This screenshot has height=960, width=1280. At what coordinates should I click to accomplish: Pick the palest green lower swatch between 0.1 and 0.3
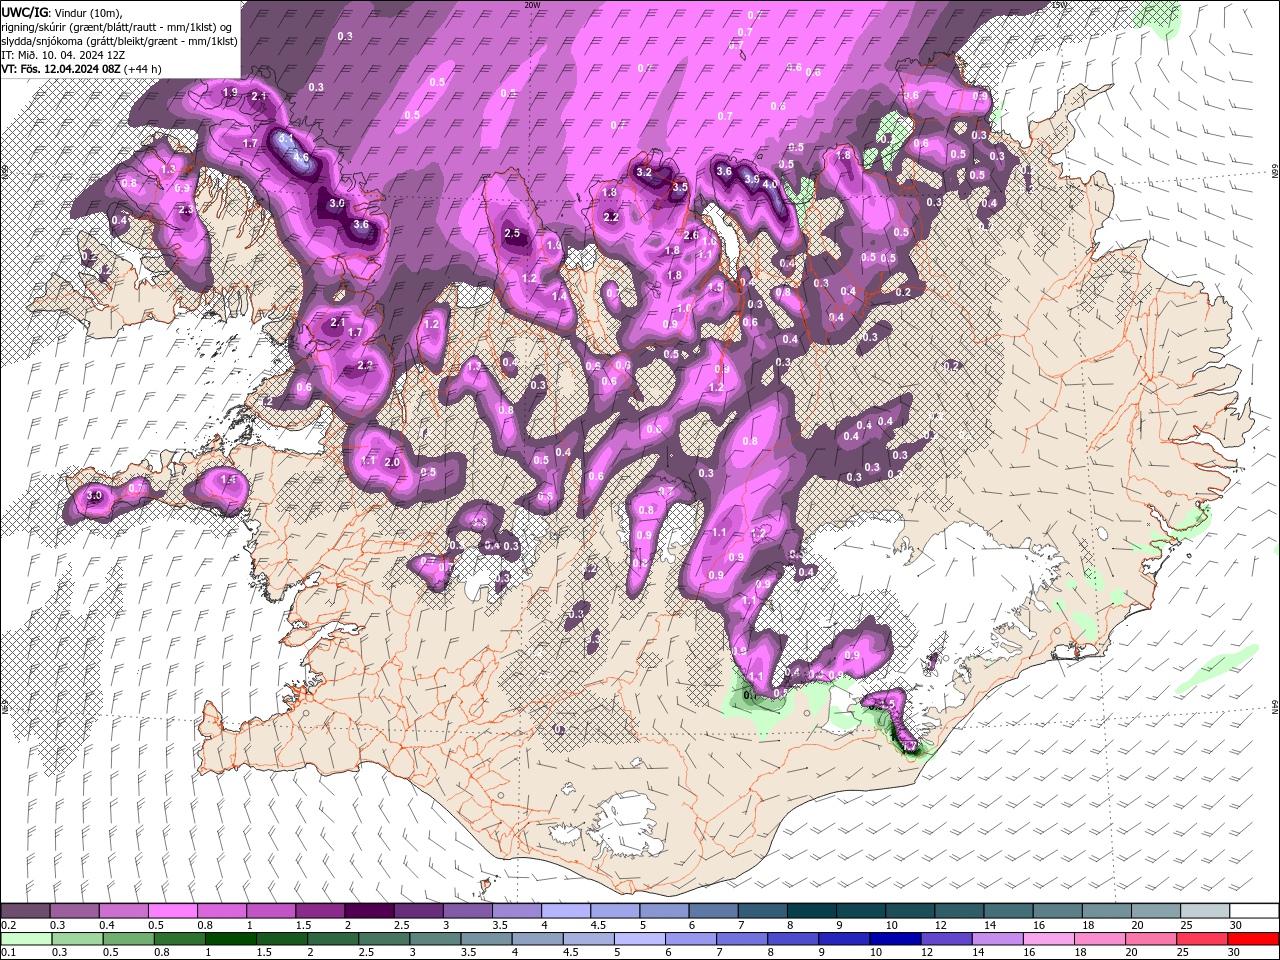coord(26,938)
